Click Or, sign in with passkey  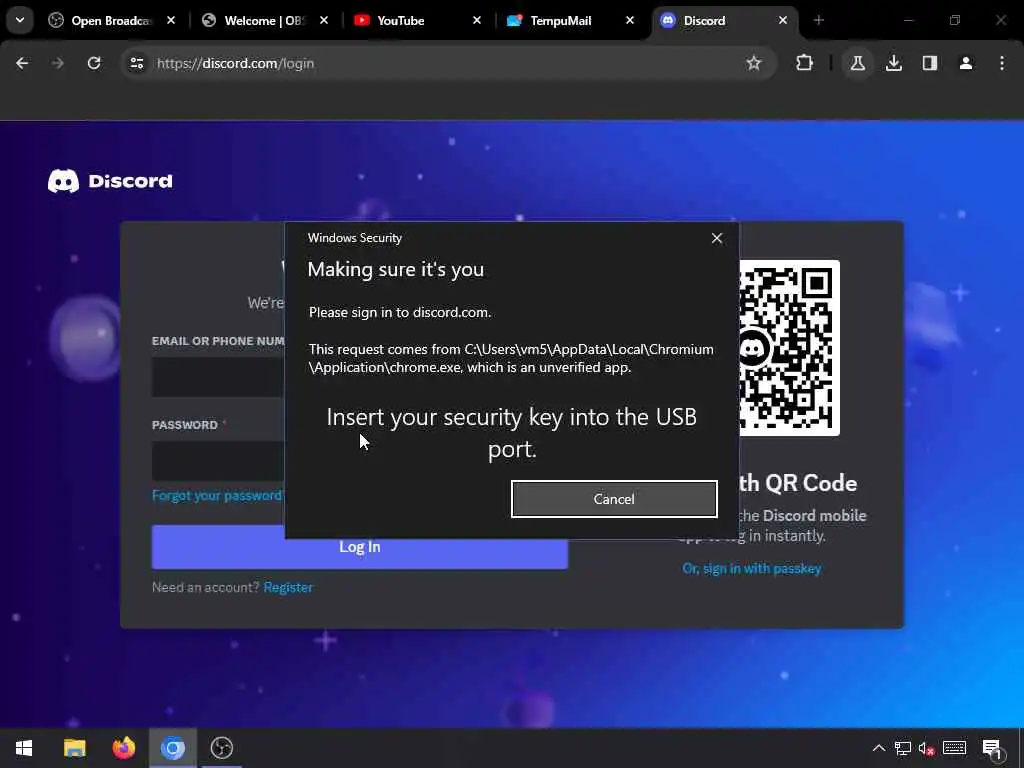point(752,569)
